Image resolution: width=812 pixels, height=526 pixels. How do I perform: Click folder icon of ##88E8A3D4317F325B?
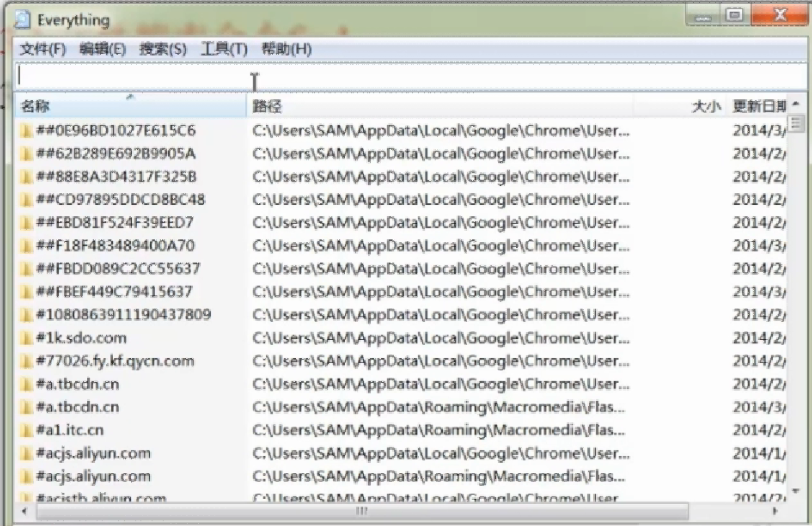click(26, 177)
